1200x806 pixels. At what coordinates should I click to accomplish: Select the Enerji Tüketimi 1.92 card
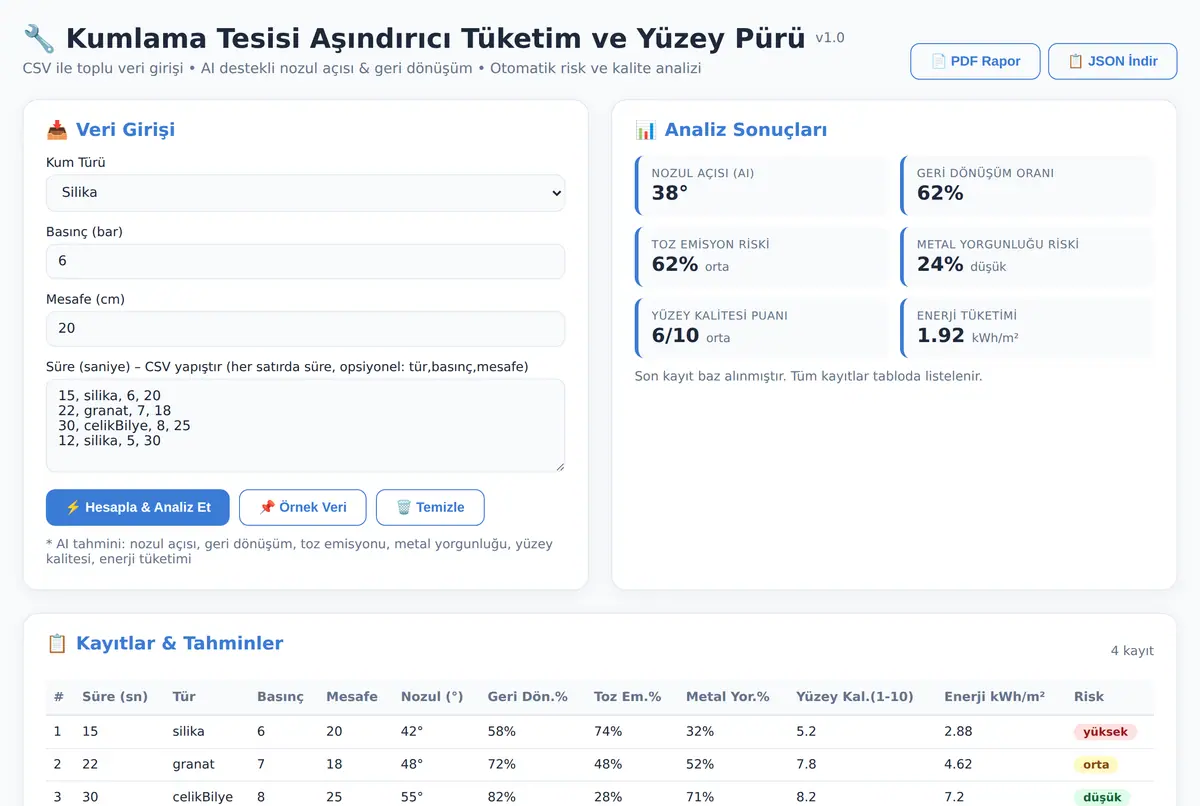point(1027,328)
